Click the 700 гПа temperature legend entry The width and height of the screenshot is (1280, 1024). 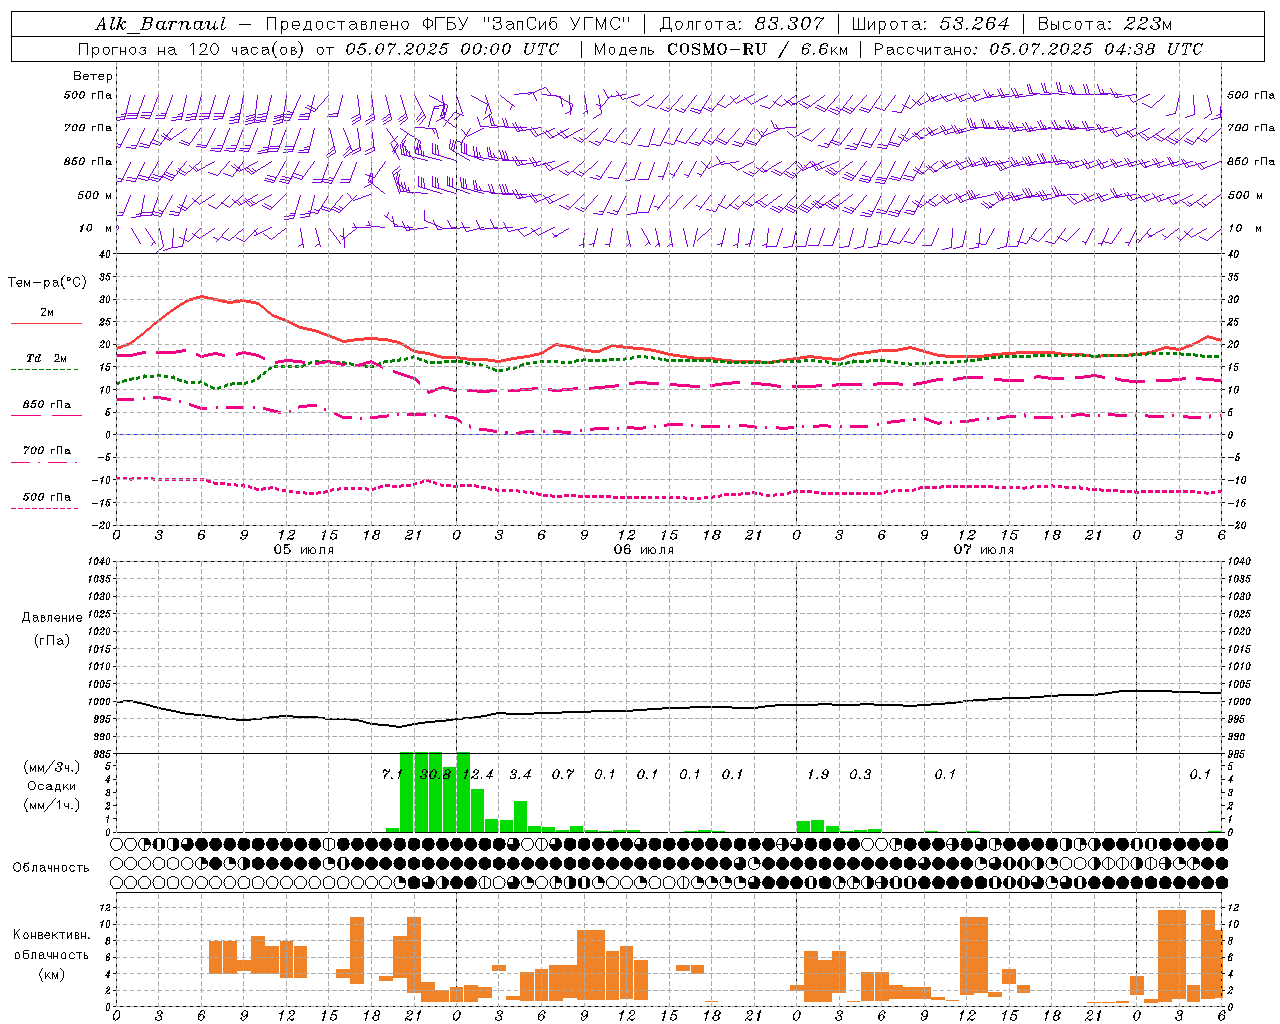pyautogui.click(x=47, y=451)
